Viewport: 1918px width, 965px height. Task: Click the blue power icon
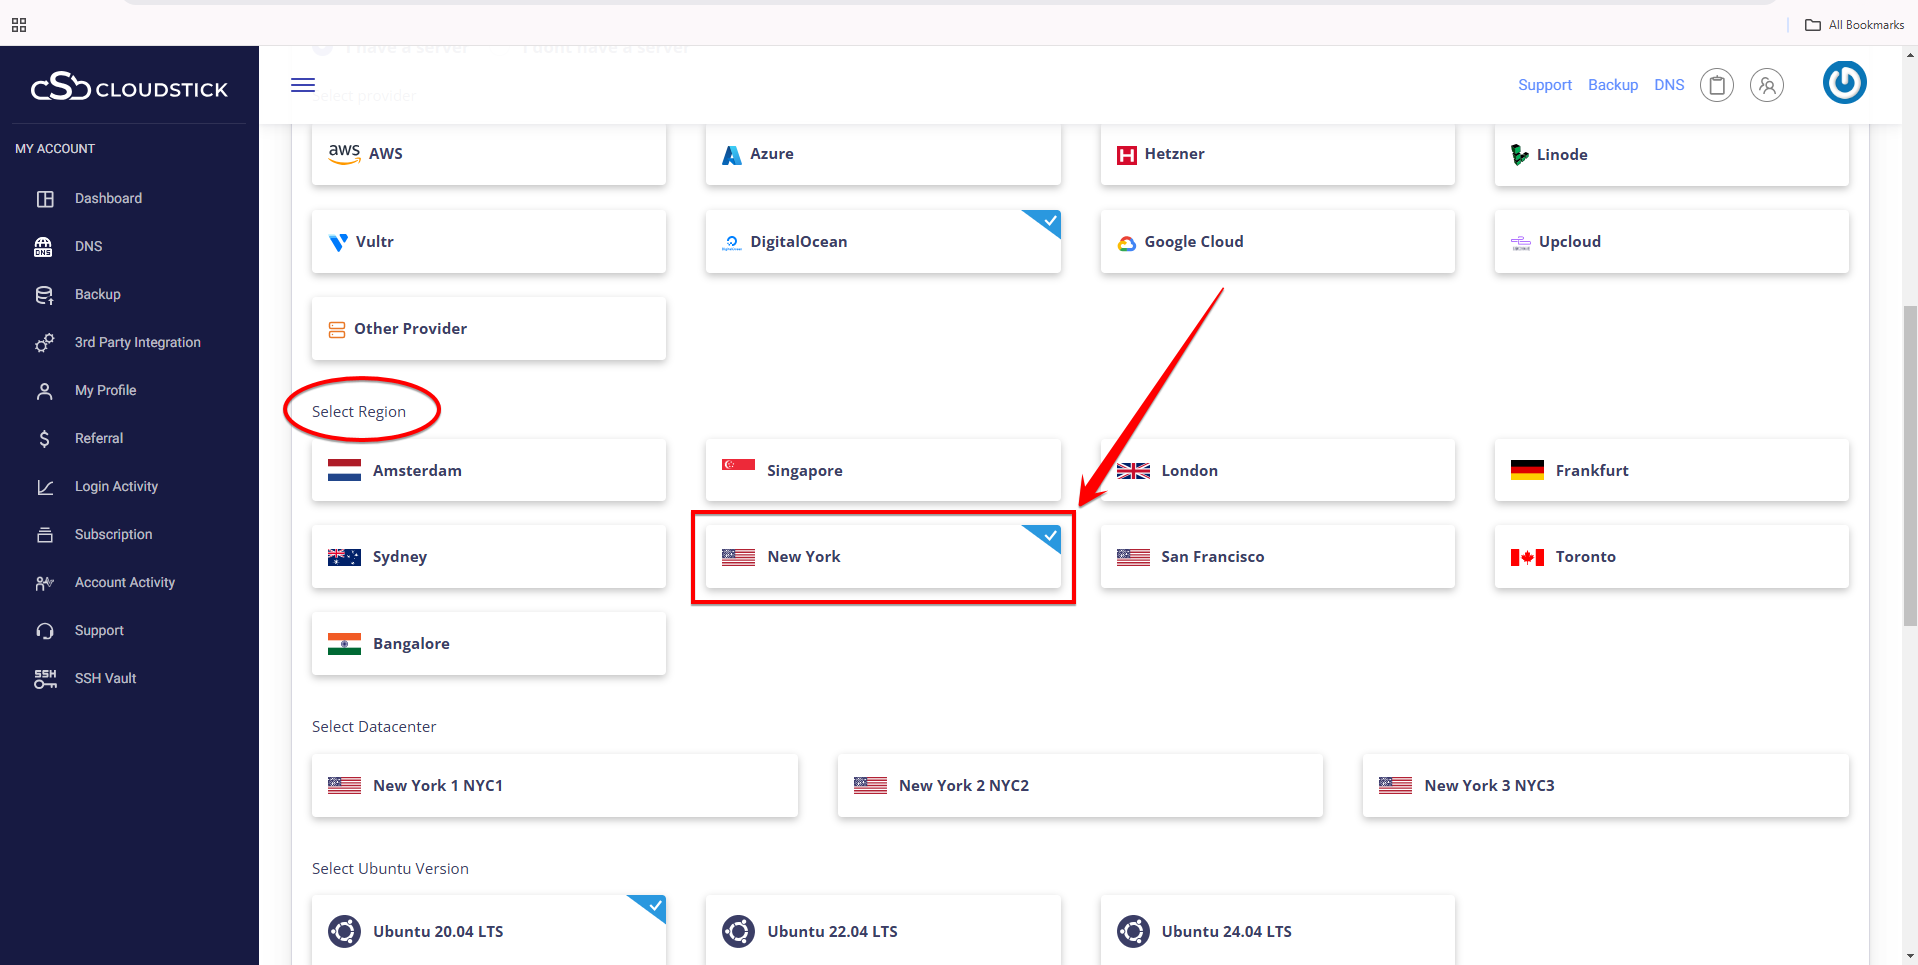pyautogui.click(x=1844, y=83)
